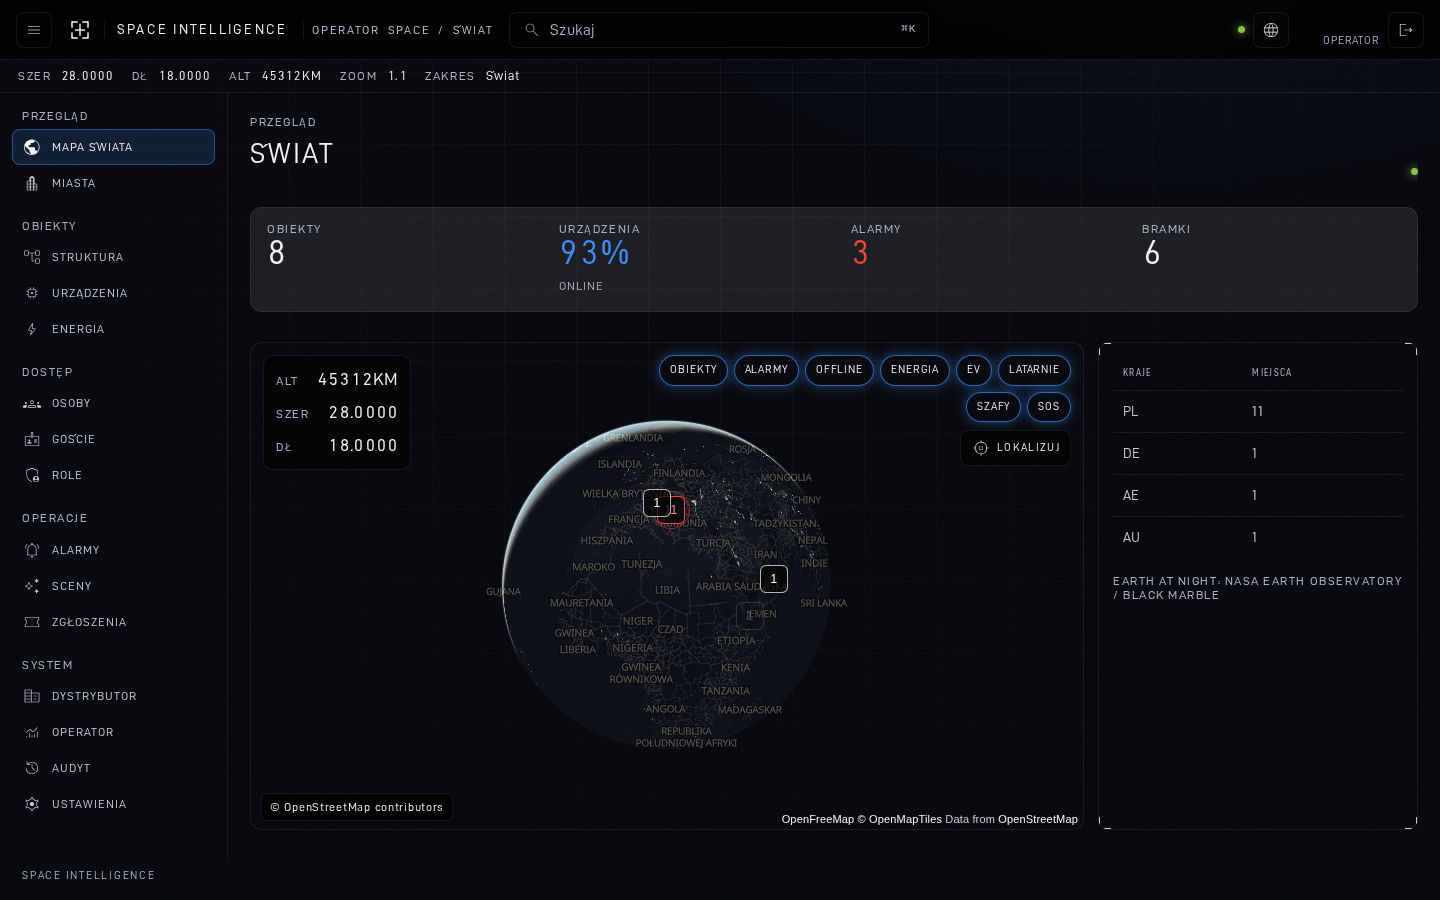Open Miasta in the sidebar
1440x900 pixels.
(113, 183)
